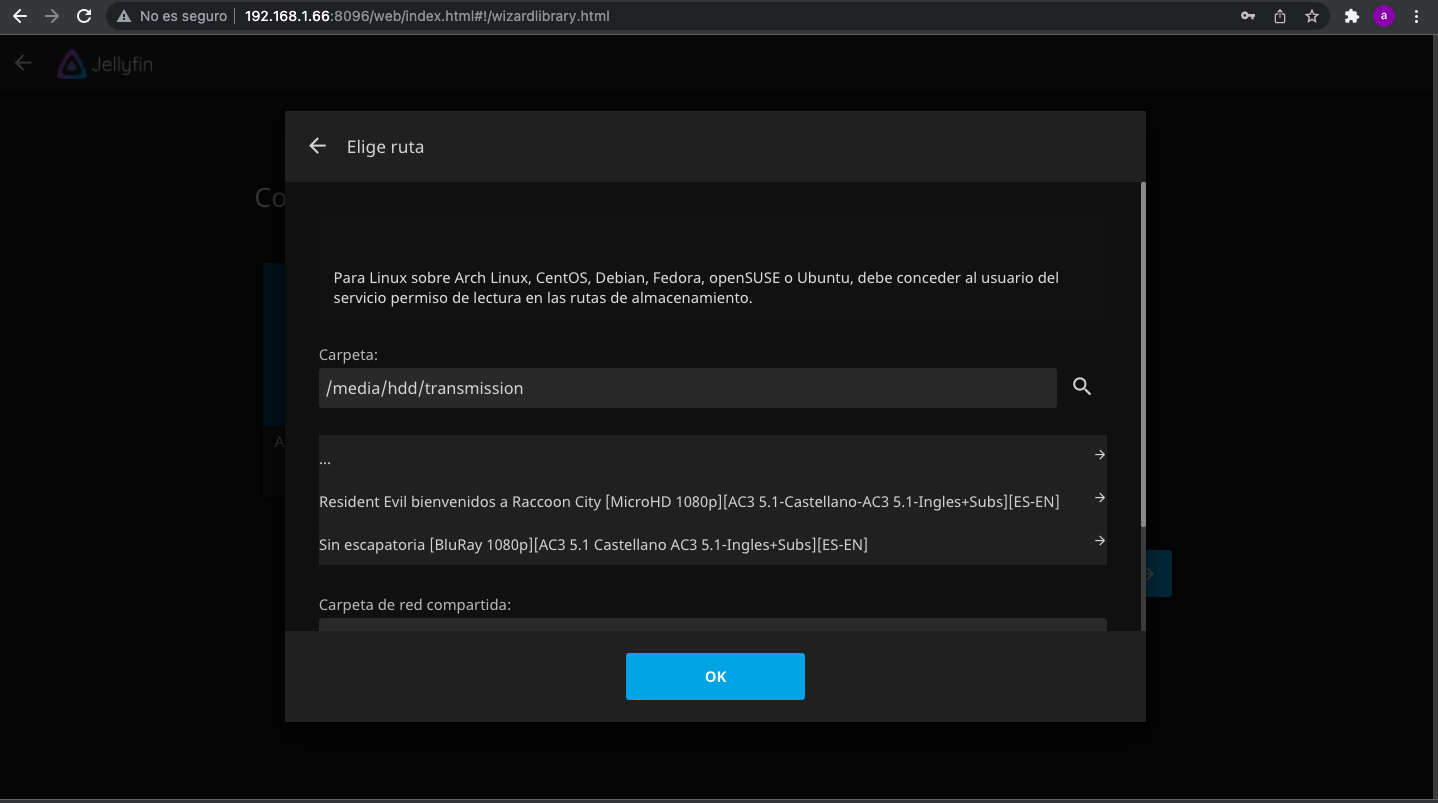Image resolution: width=1438 pixels, height=803 pixels.
Task: Click the Jellyfin logo in header
Action: click(x=105, y=65)
